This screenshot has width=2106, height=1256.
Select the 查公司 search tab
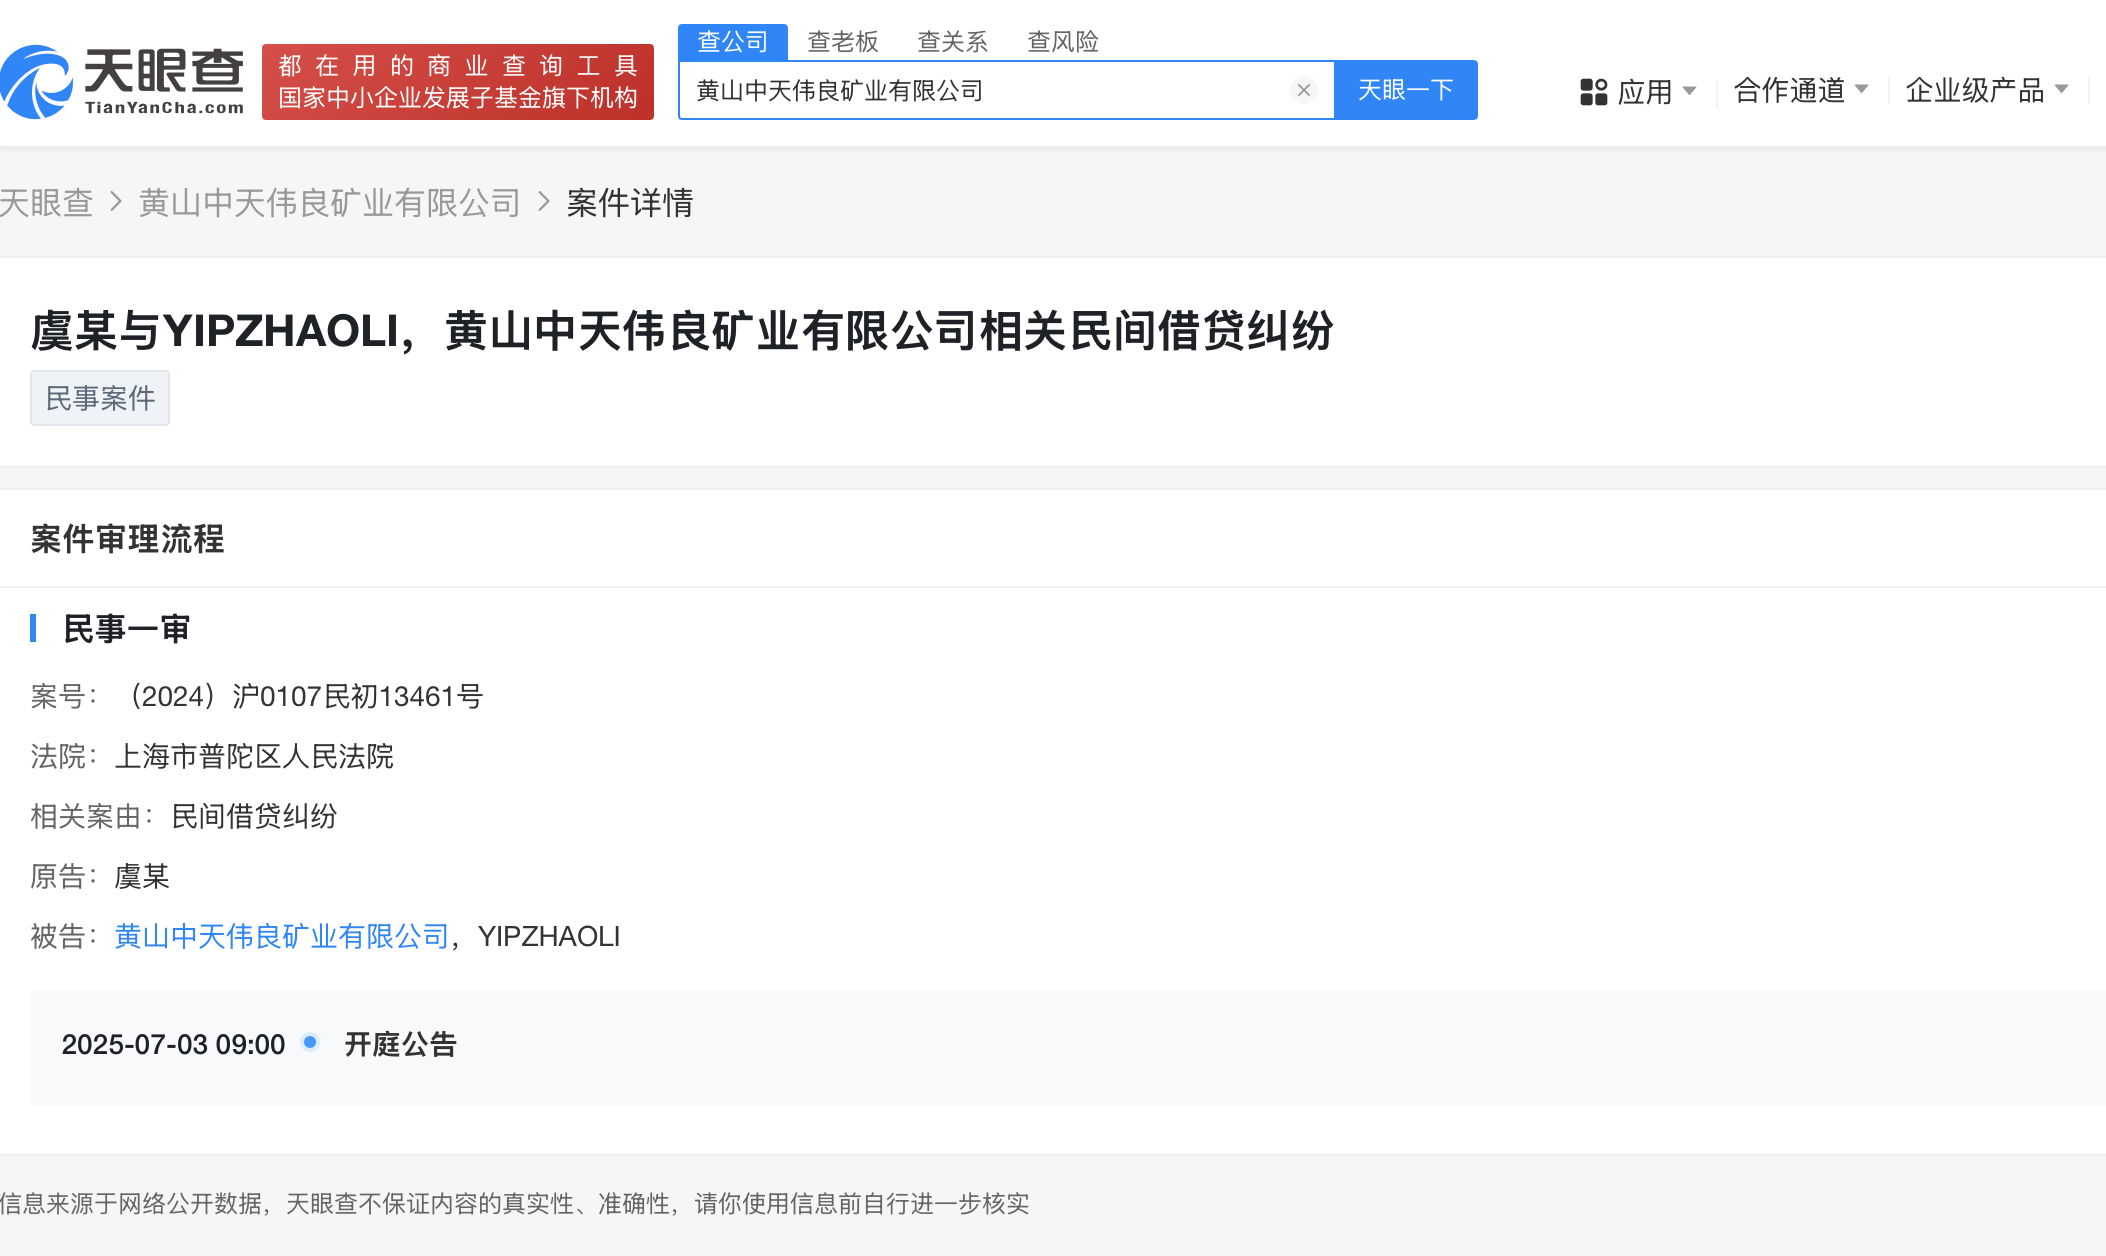[x=732, y=42]
